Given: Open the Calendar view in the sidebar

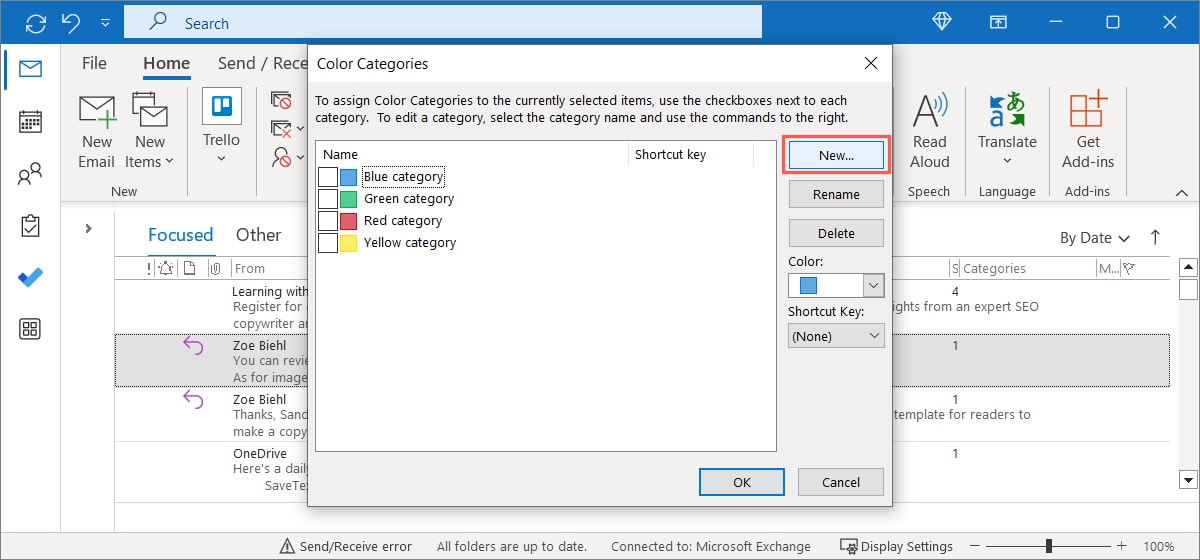Looking at the screenshot, I should [x=30, y=122].
